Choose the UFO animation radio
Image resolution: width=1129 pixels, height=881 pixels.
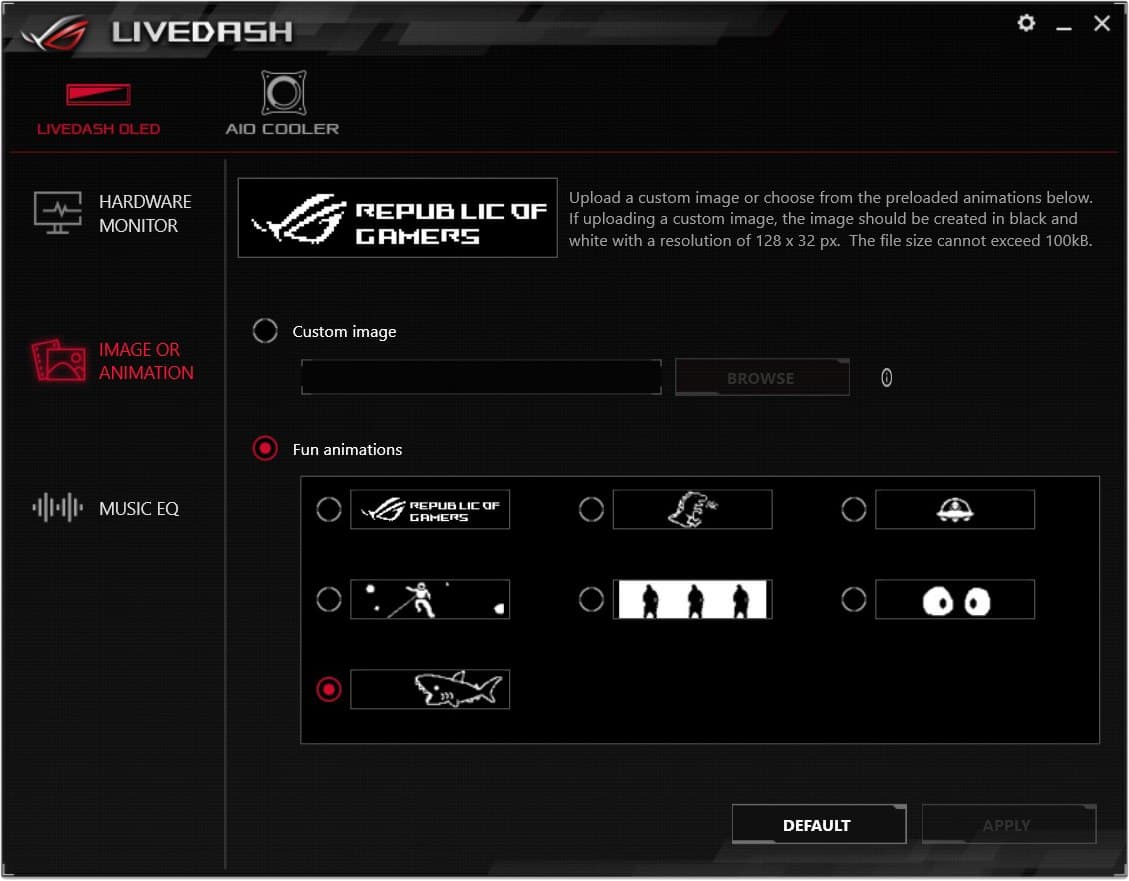coord(854,510)
